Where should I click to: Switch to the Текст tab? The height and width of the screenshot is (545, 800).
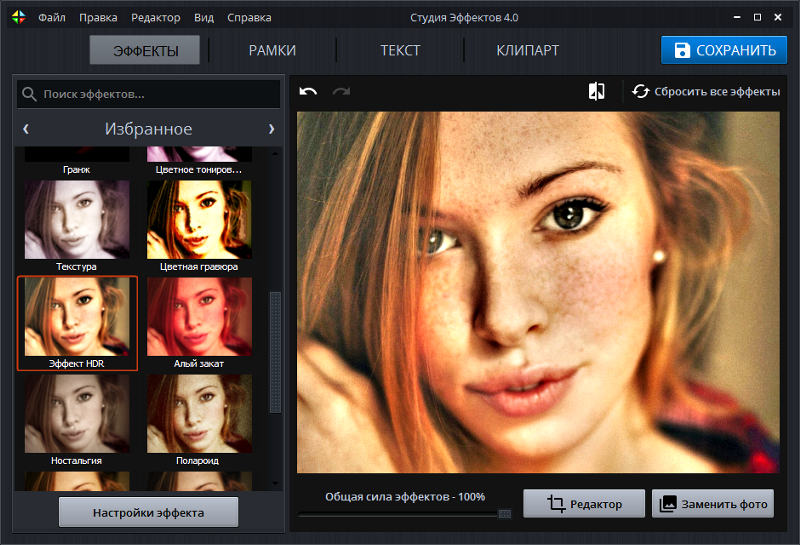(401, 50)
